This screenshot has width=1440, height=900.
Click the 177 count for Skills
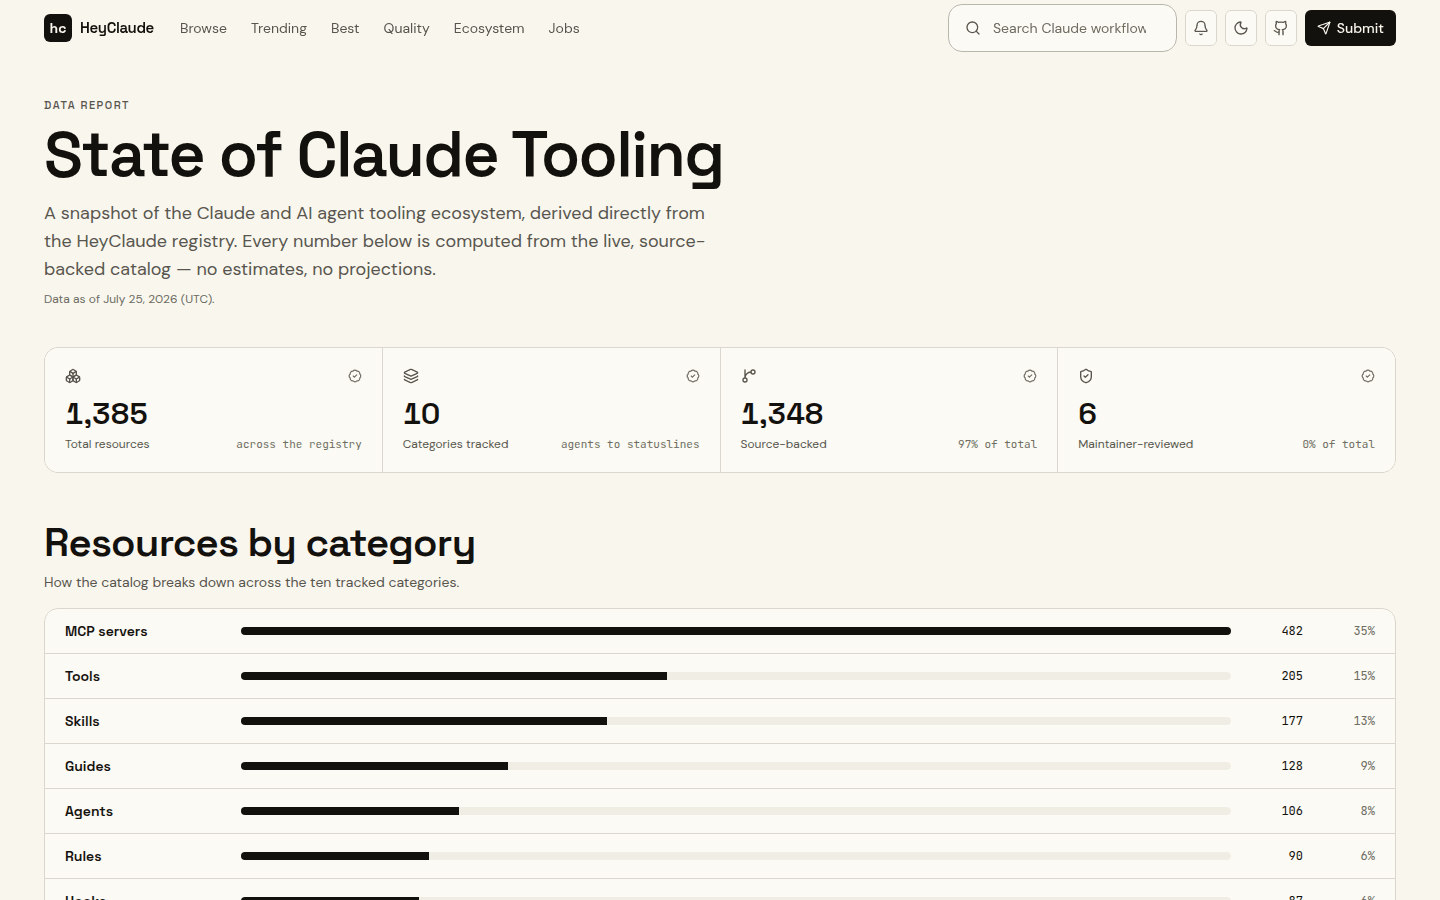click(x=1292, y=721)
